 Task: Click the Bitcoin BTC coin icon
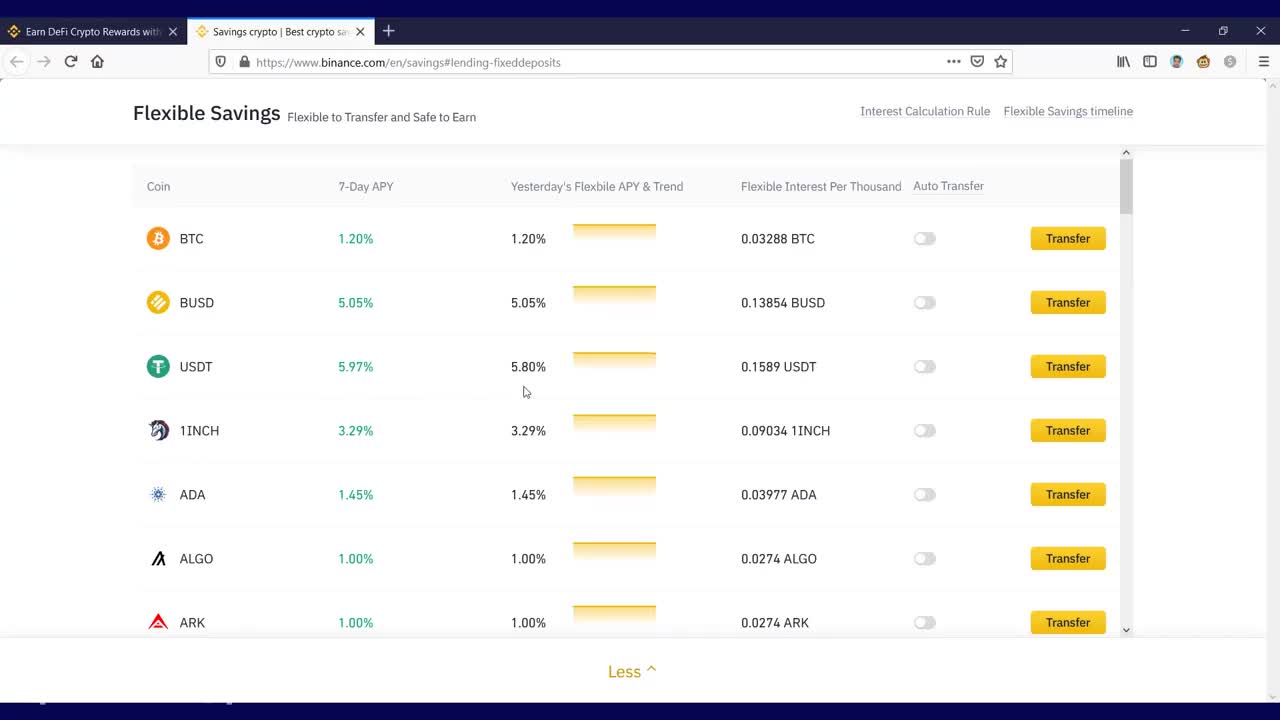[158, 238]
